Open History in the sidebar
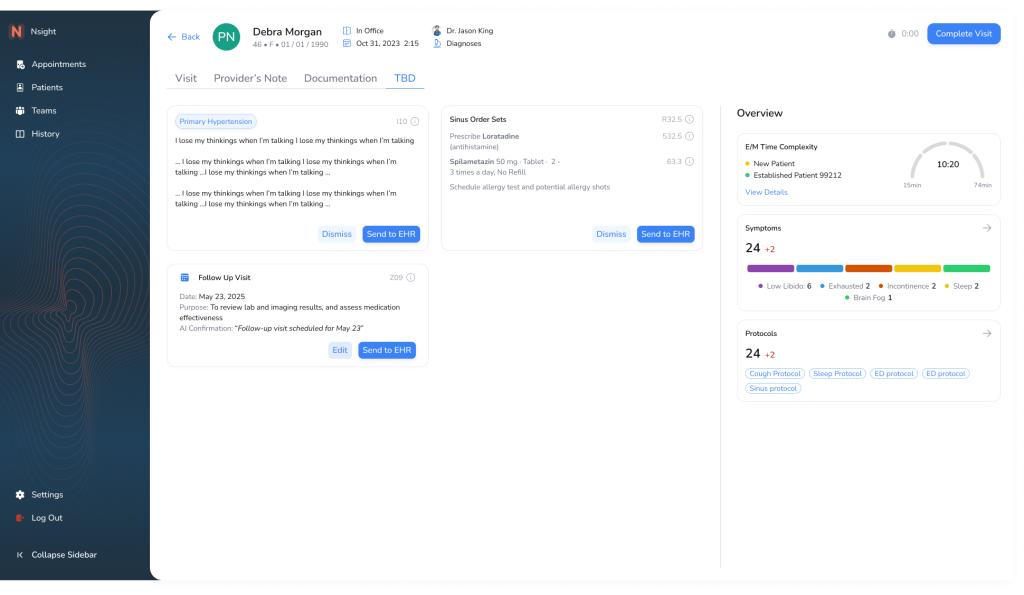 45,133
